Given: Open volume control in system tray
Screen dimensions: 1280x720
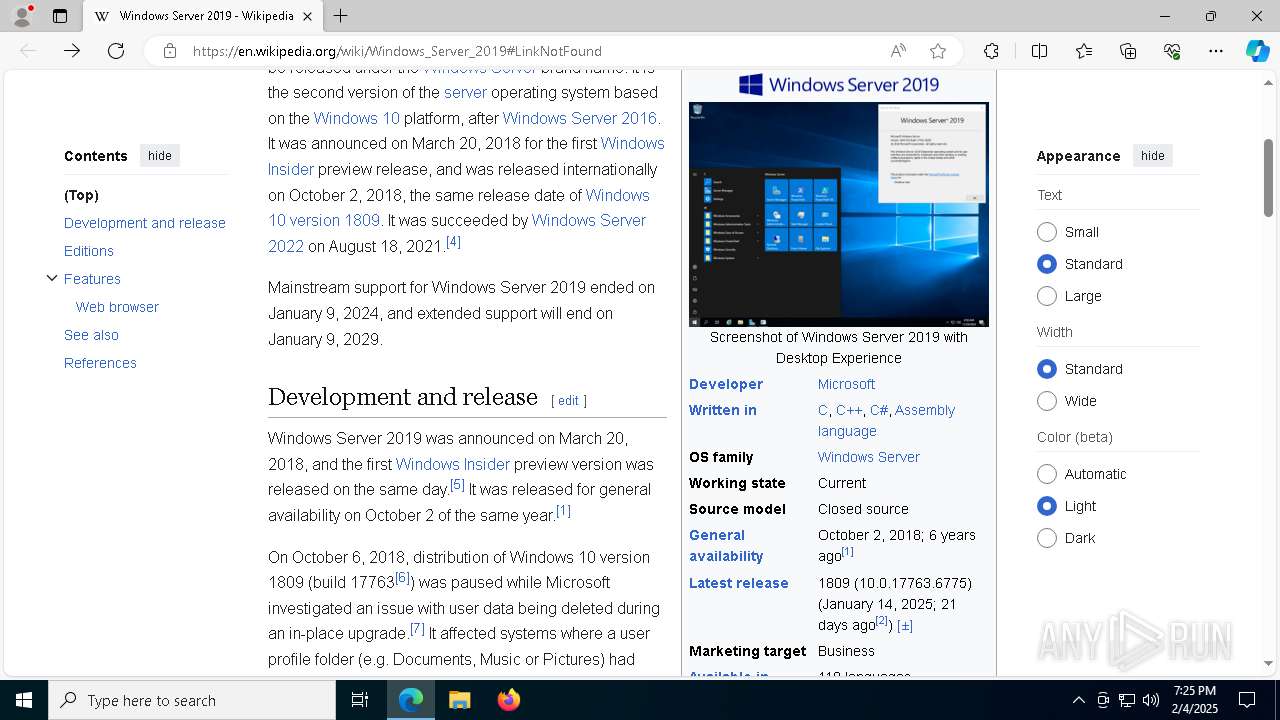Looking at the screenshot, I should (x=1151, y=700).
